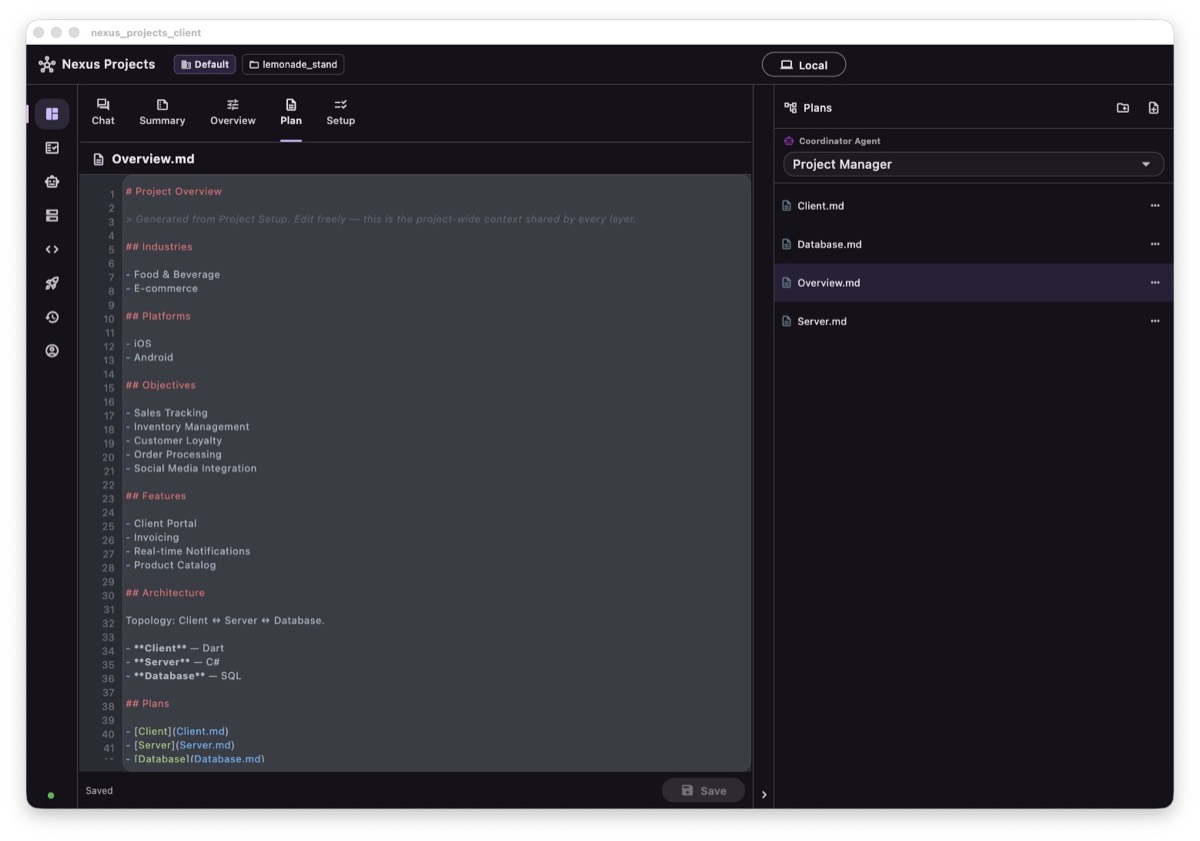Open Server.md in the plans list
Viewport: 1200px width, 841px height.
pyautogui.click(x=974, y=321)
